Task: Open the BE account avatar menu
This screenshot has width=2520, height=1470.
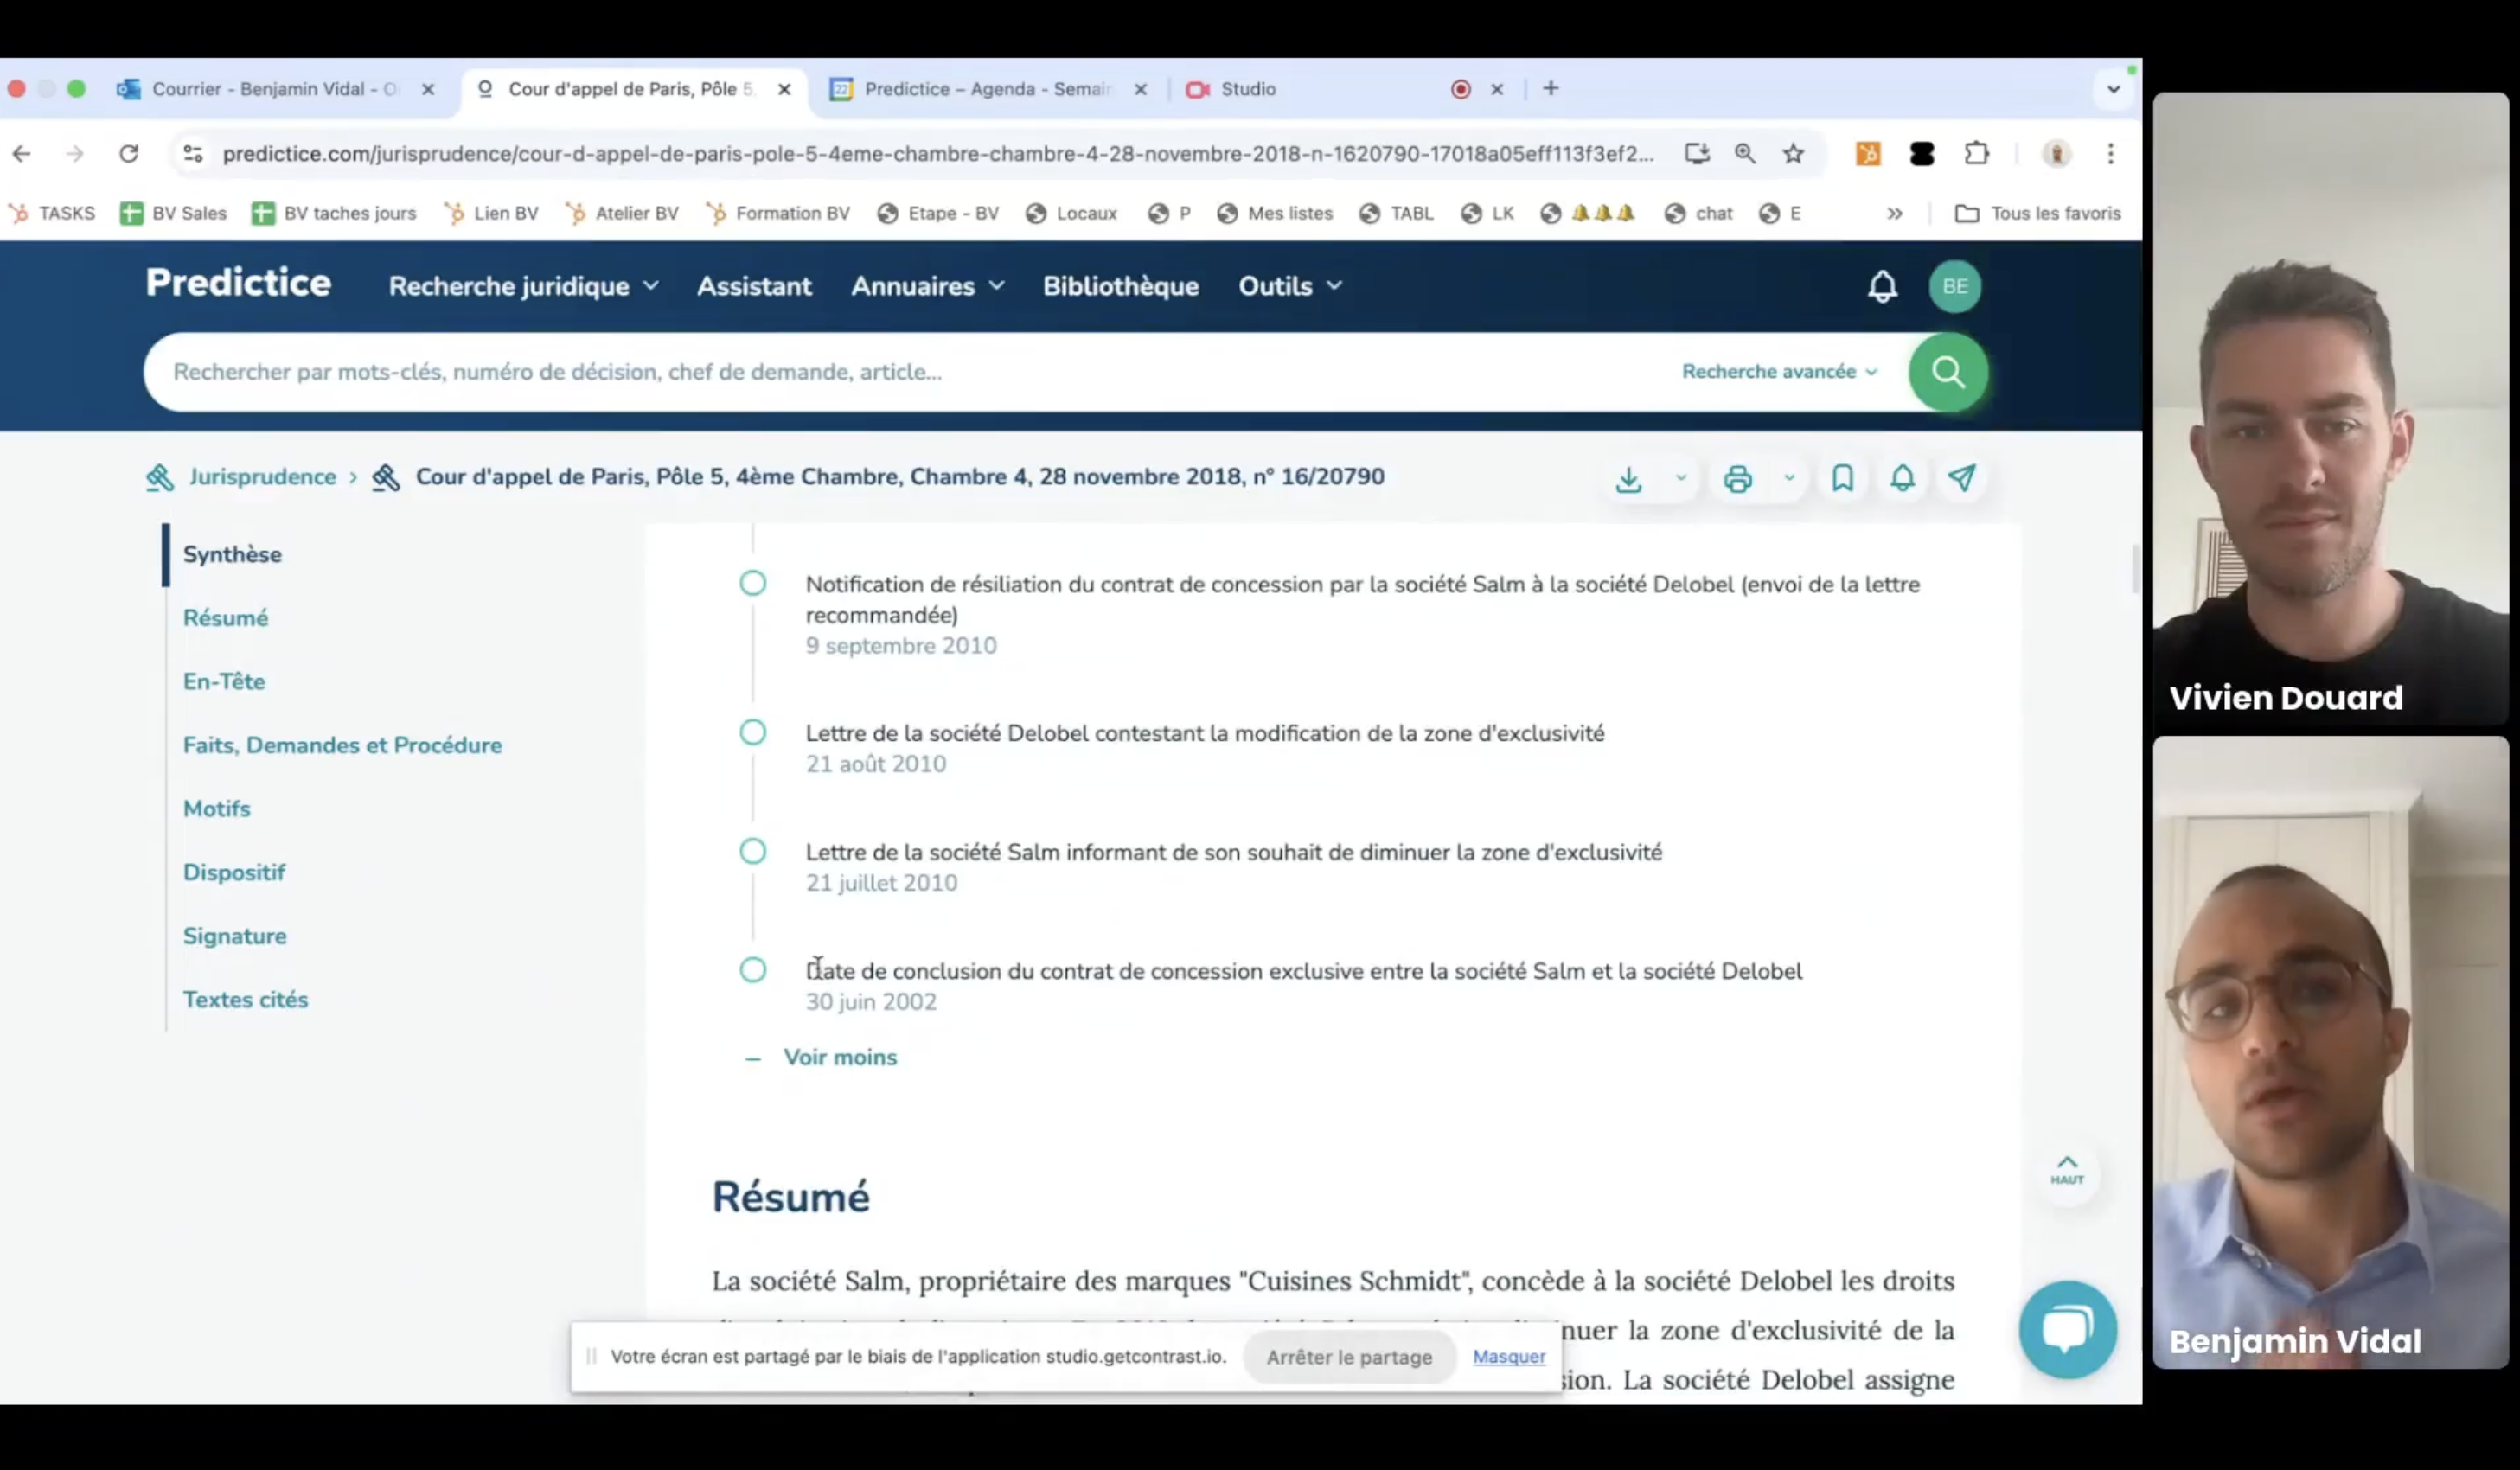Action: pyautogui.click(x=1954, y=286)
